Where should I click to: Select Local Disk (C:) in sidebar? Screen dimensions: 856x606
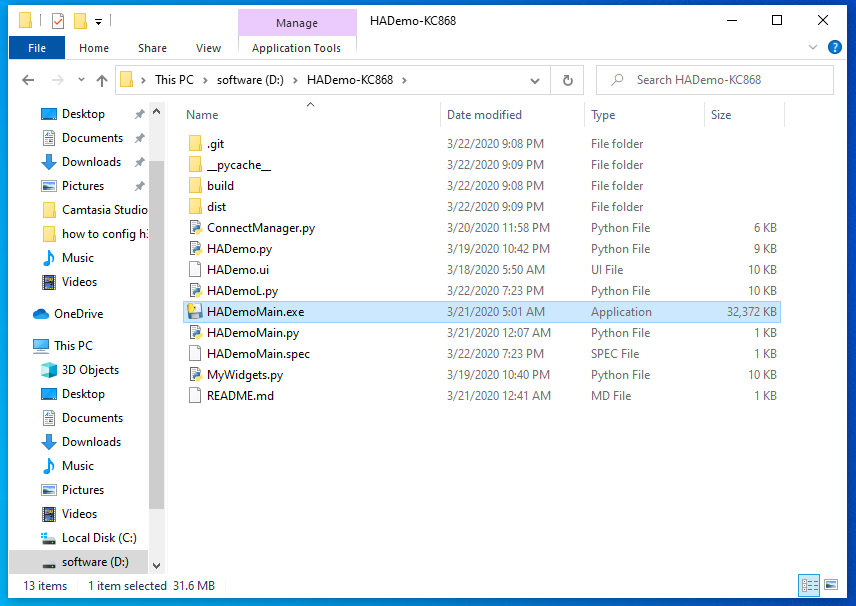98,538
